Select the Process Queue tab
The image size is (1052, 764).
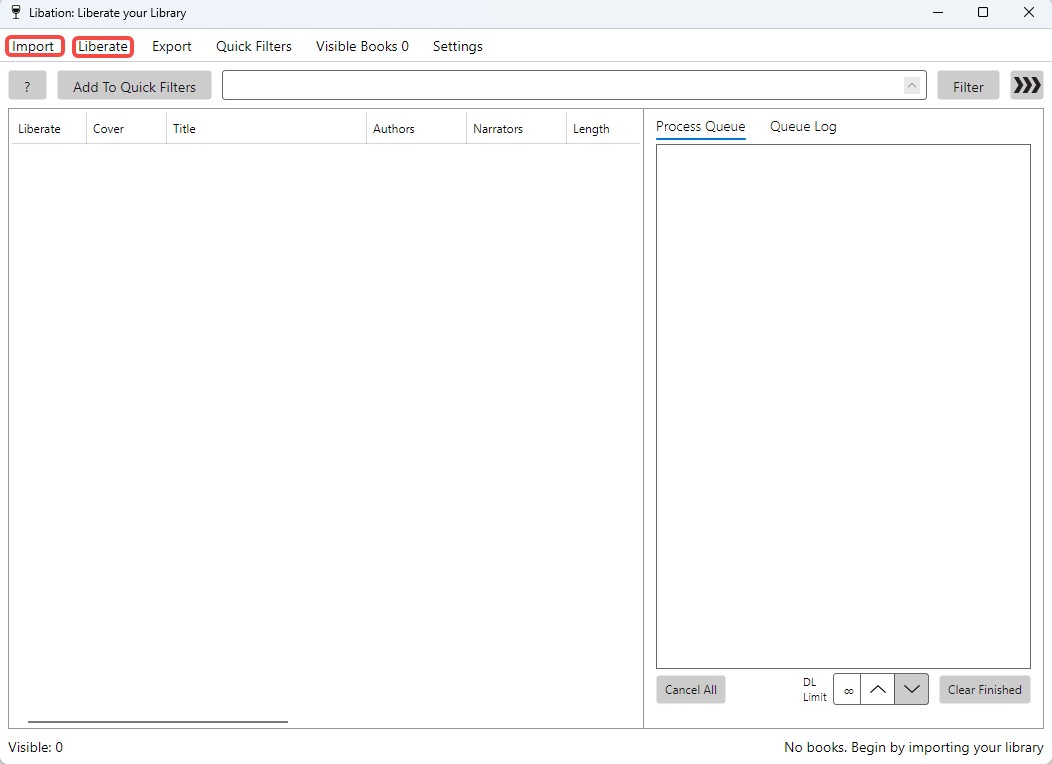[x=700, y=127]
